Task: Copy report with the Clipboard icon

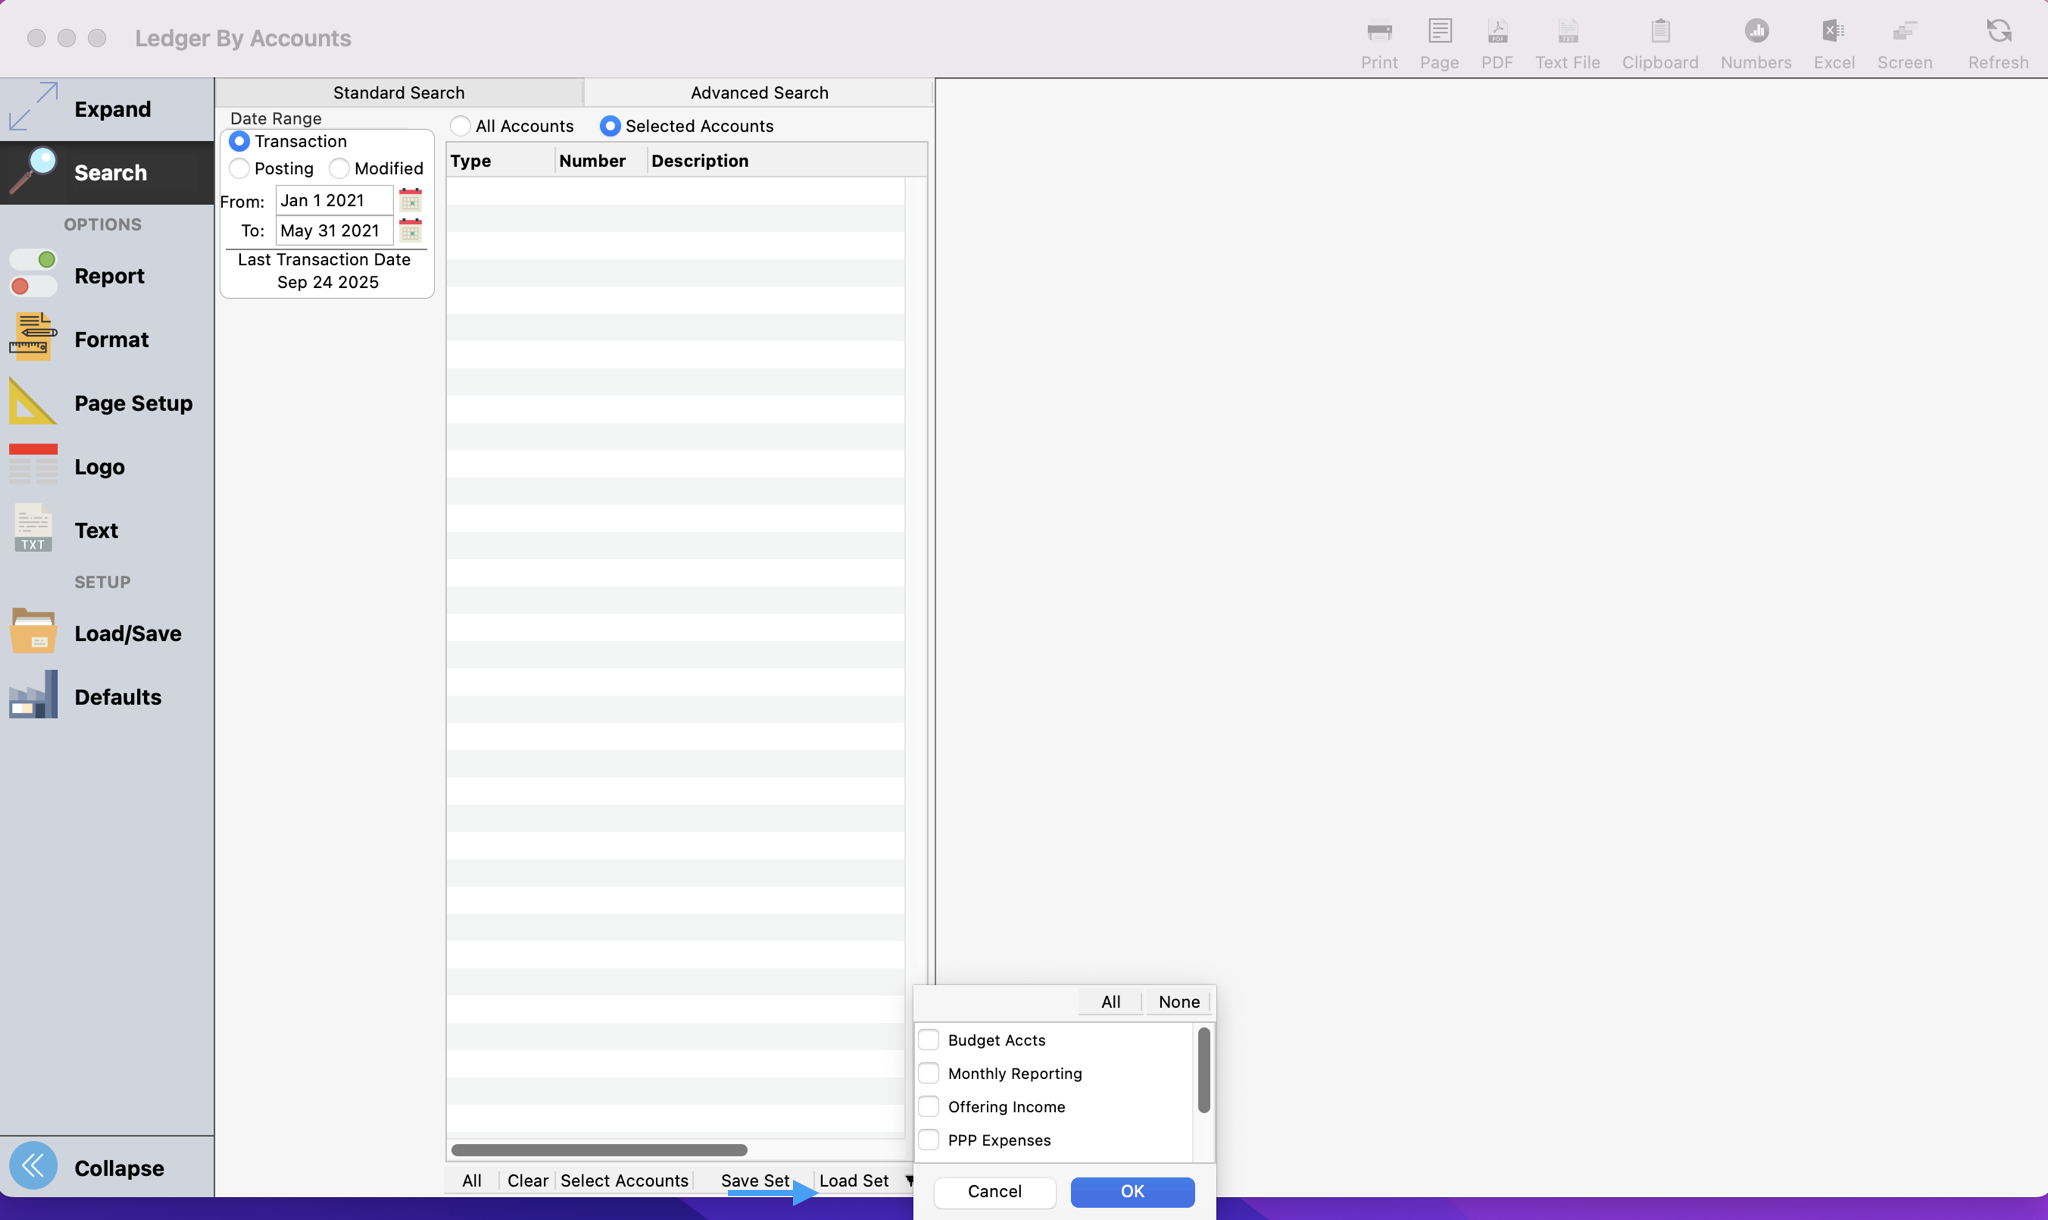Action: [1659, 32]
